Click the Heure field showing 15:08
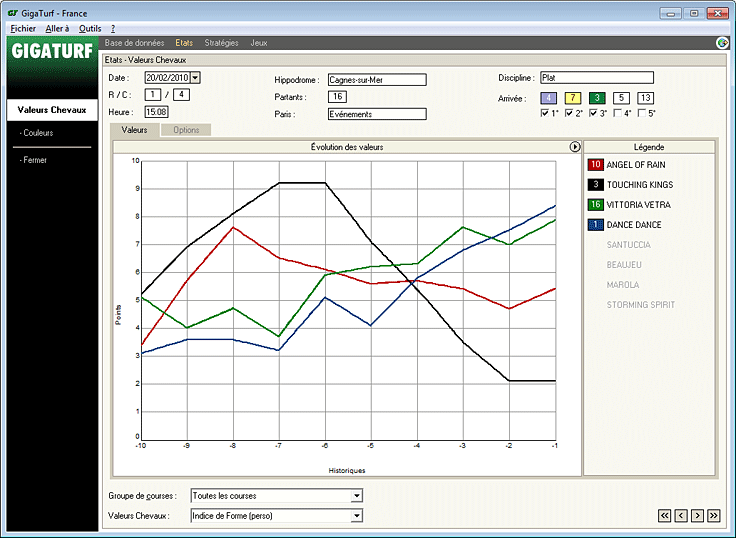Screen dimensions: 736x538 (x=156, y=112)
